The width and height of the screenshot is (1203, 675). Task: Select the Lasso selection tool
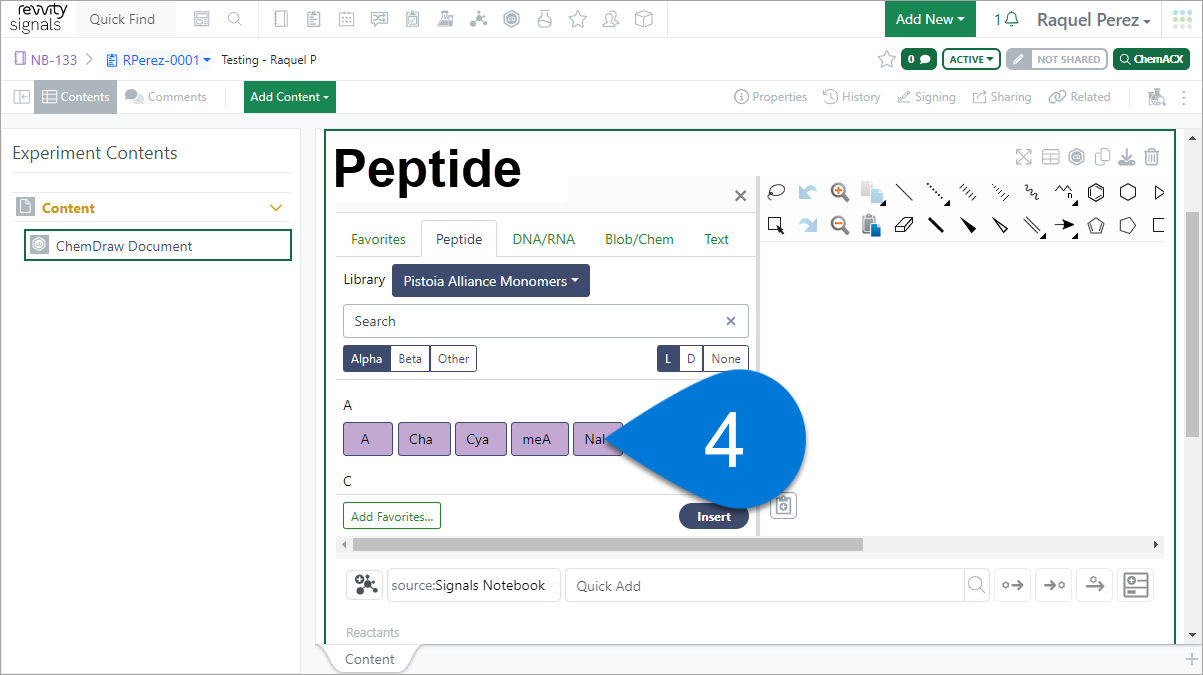(x=775, y=192)
